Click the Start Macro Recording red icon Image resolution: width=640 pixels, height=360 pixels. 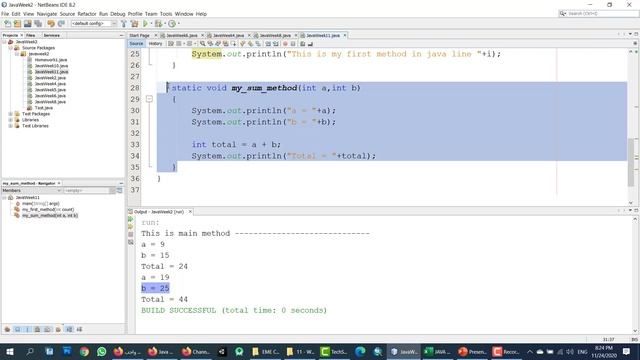click(285, 44)
